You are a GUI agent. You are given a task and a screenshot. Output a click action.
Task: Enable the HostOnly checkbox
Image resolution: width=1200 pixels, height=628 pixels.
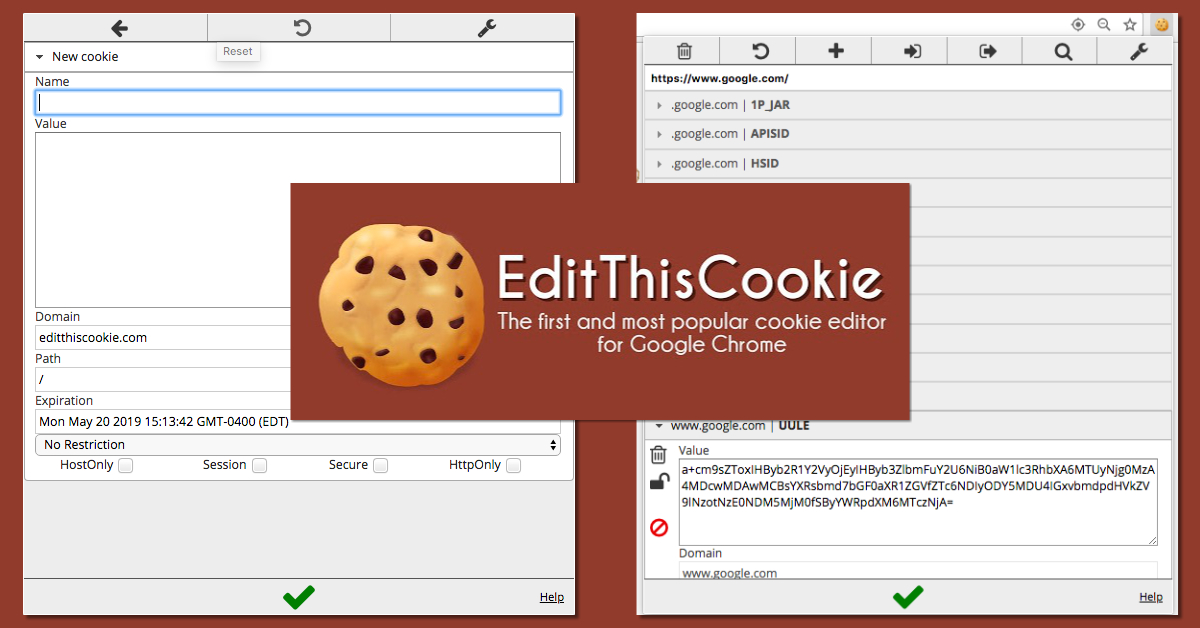click(x=125, y=465)
